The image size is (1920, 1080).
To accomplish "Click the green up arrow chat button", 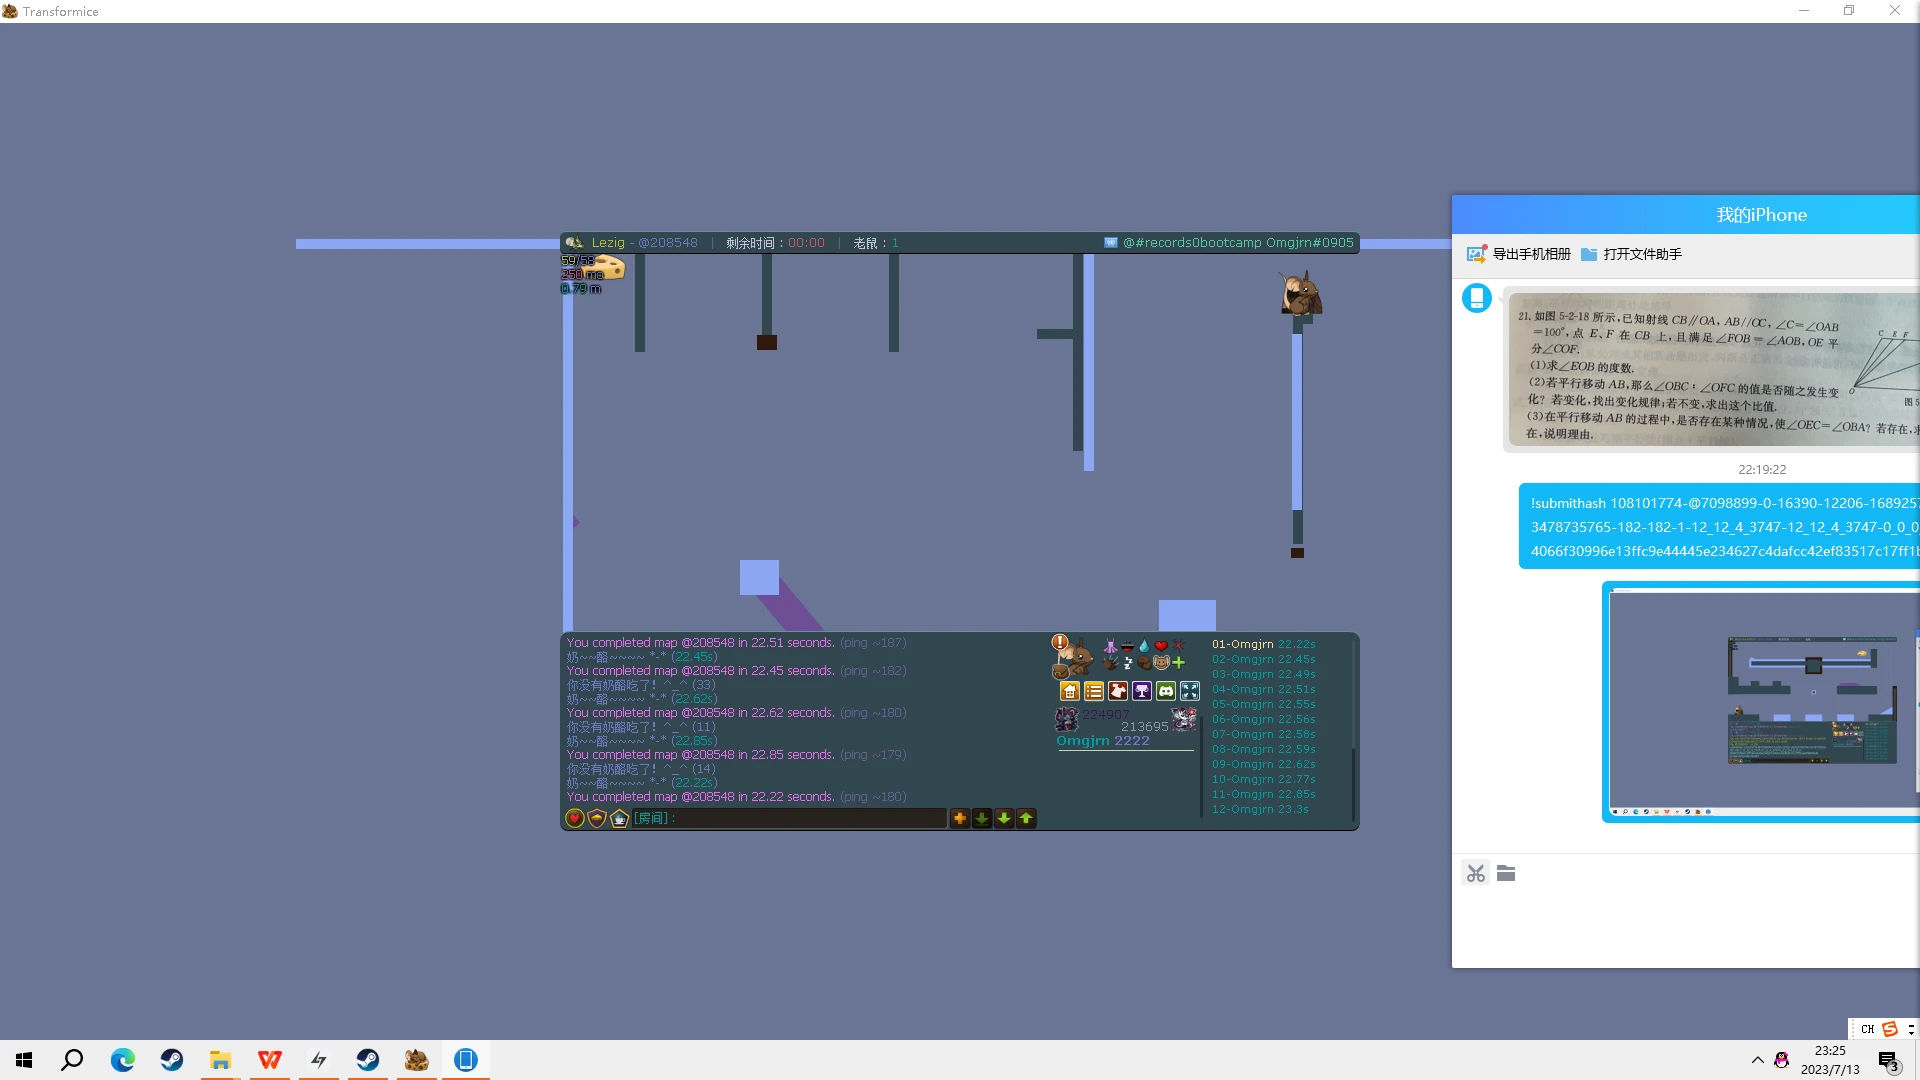I will 1026,819.
